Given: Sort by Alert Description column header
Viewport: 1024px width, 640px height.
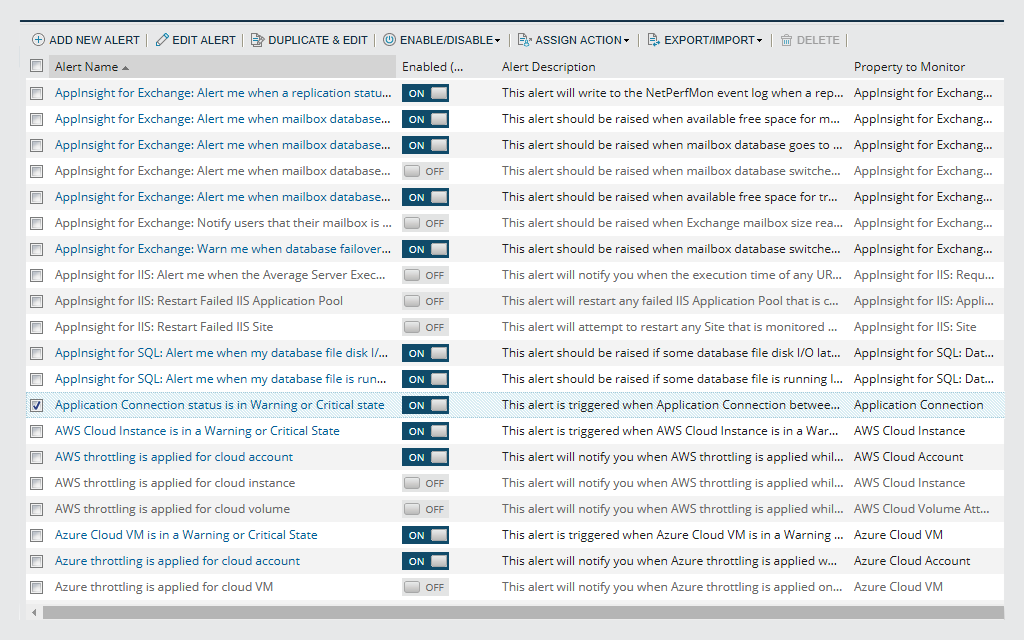Looking at the screenshot, I should click(x=548, y=67).
